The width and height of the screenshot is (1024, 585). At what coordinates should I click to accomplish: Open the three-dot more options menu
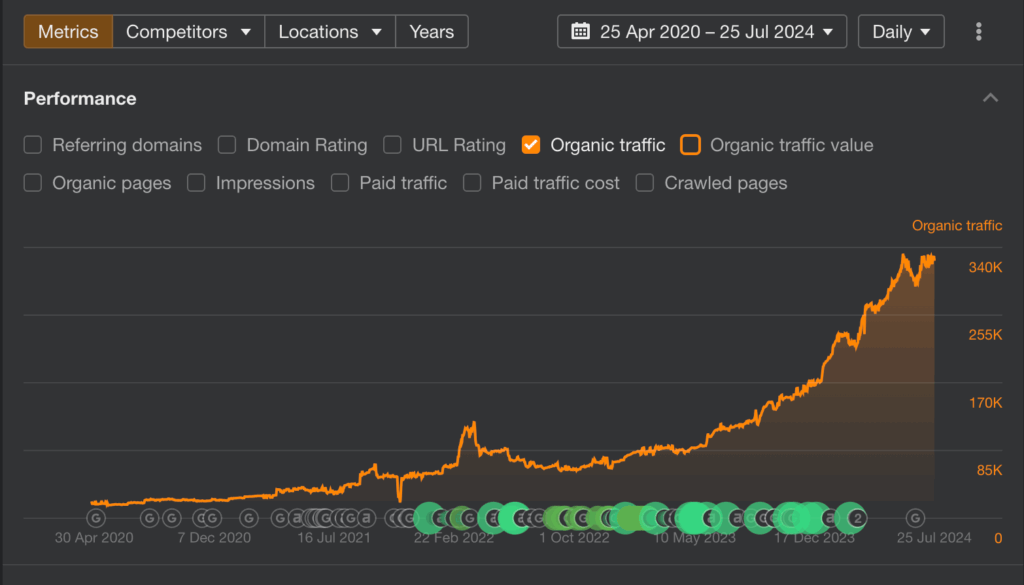tap(978, 32)
